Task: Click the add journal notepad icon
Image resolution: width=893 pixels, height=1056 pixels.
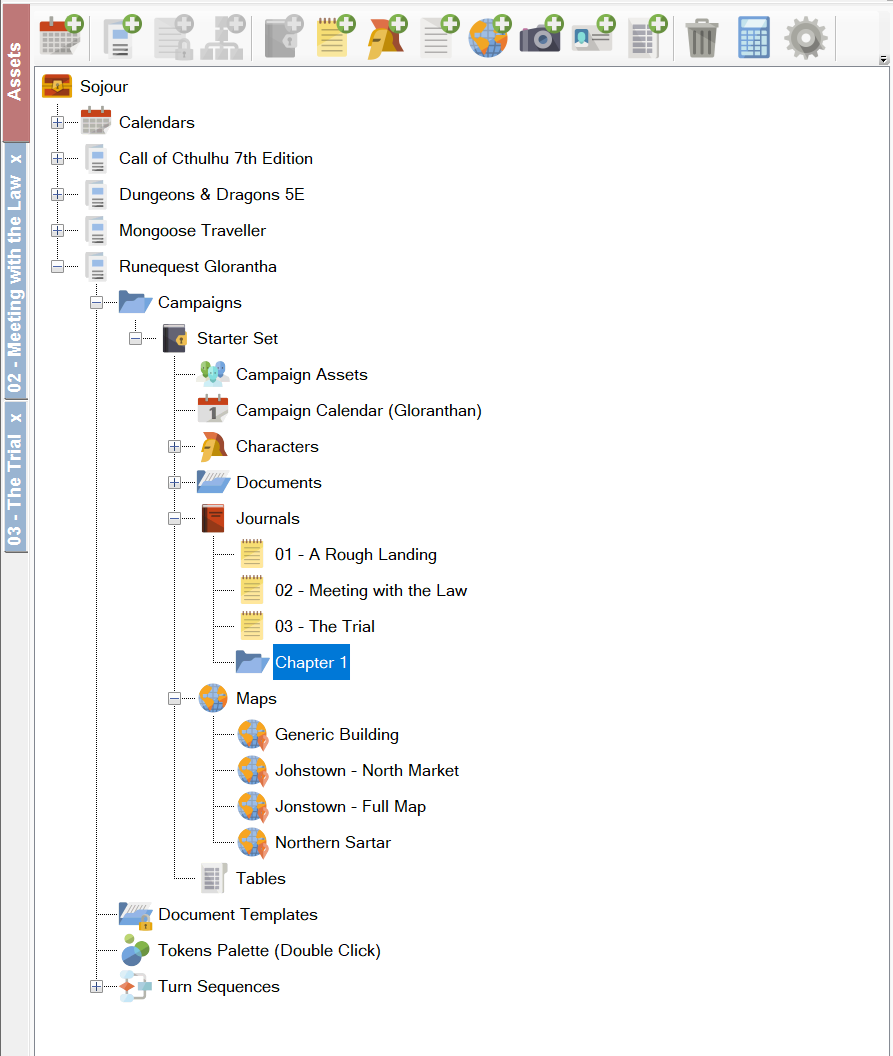Action: tap(334, 37)
